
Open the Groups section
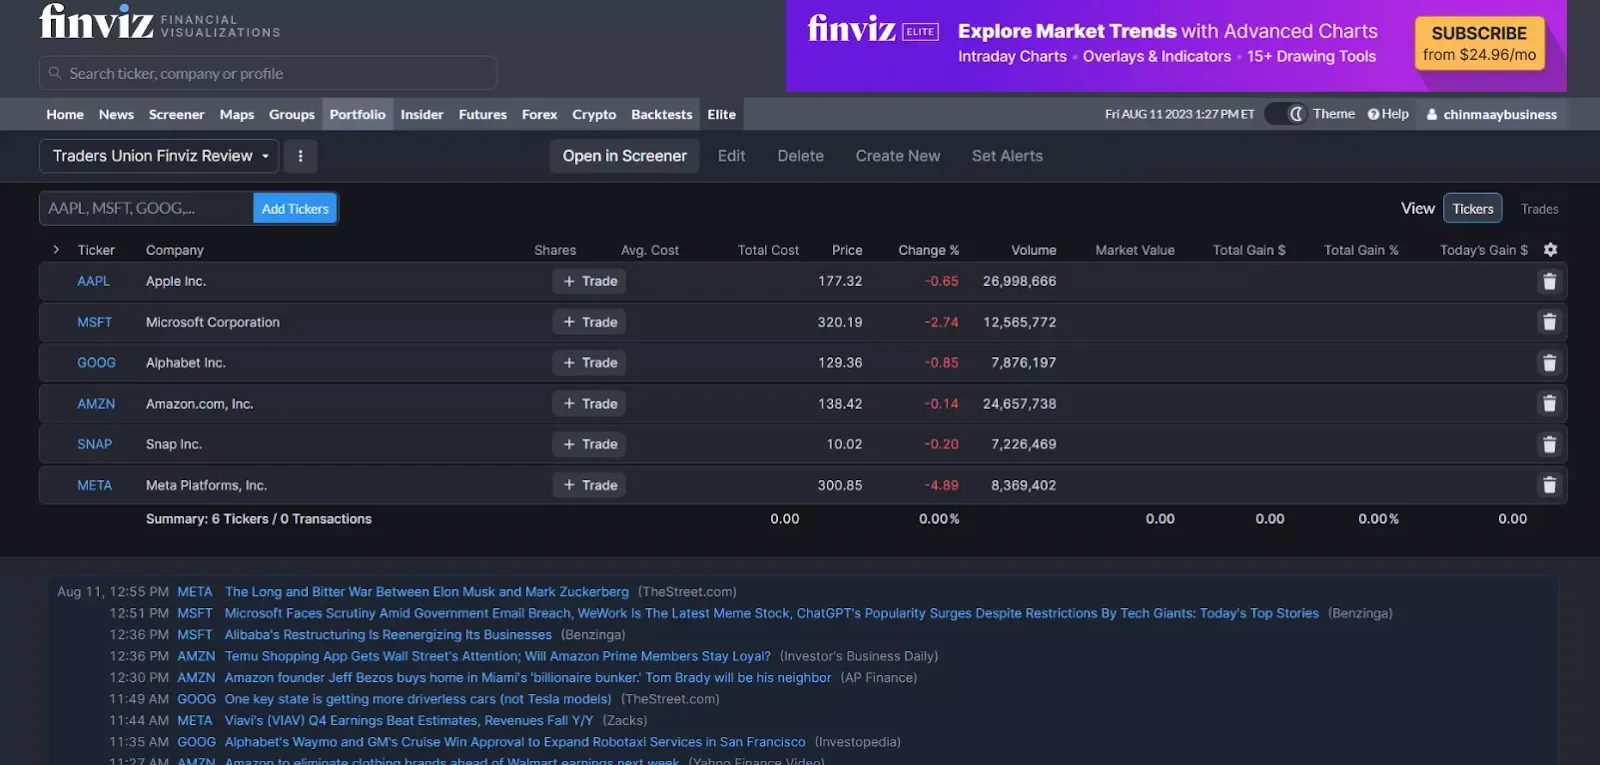pos(292,114)
